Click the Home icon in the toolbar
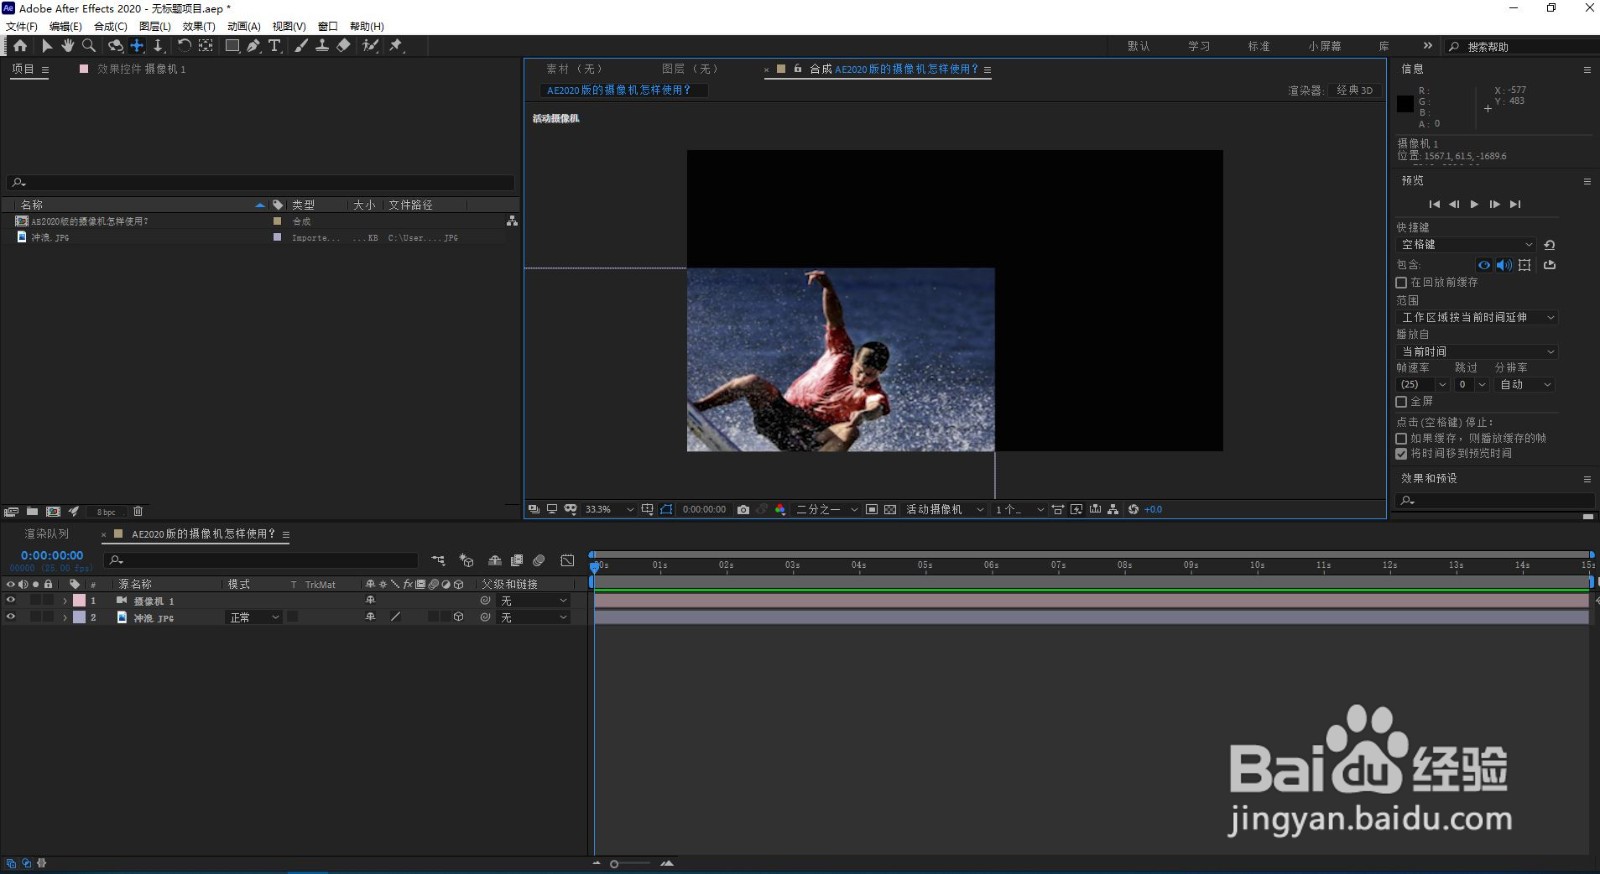Viewport: 1600px width, 874px height. pyautogui.click(x=20, y=45)
